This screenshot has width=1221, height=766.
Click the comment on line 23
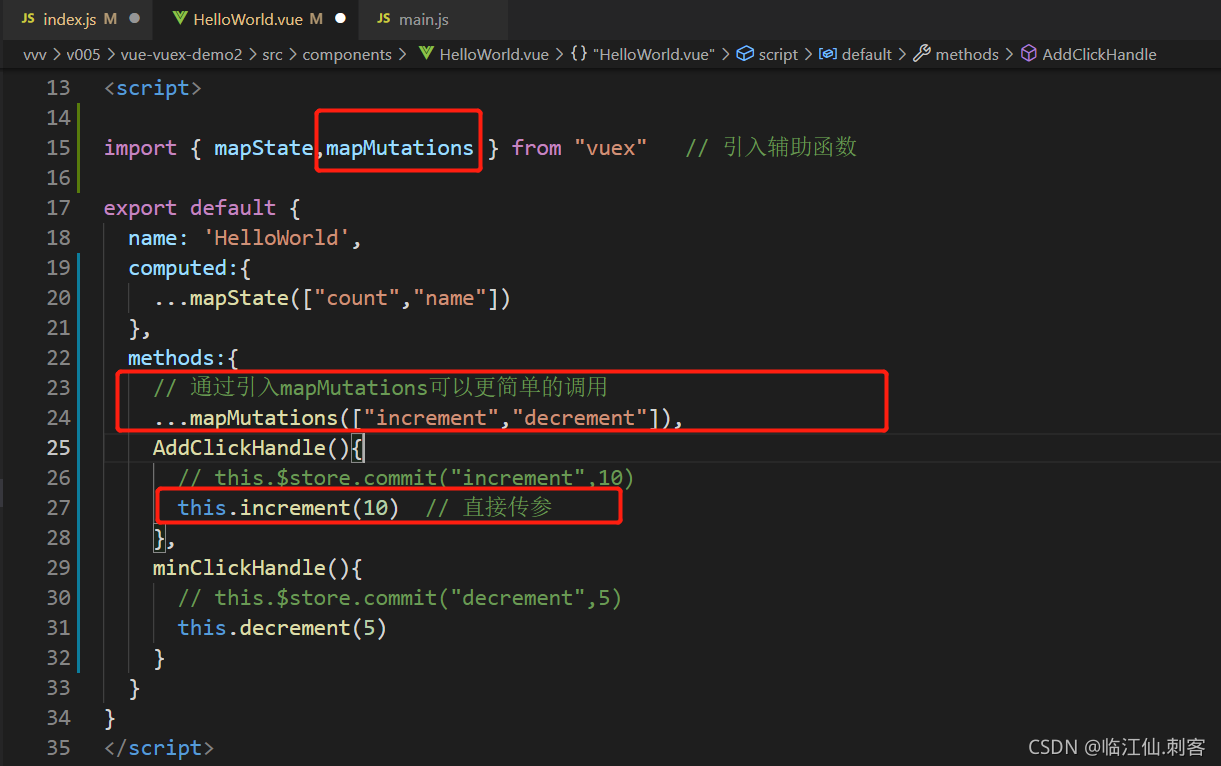[x=380, y=388]
